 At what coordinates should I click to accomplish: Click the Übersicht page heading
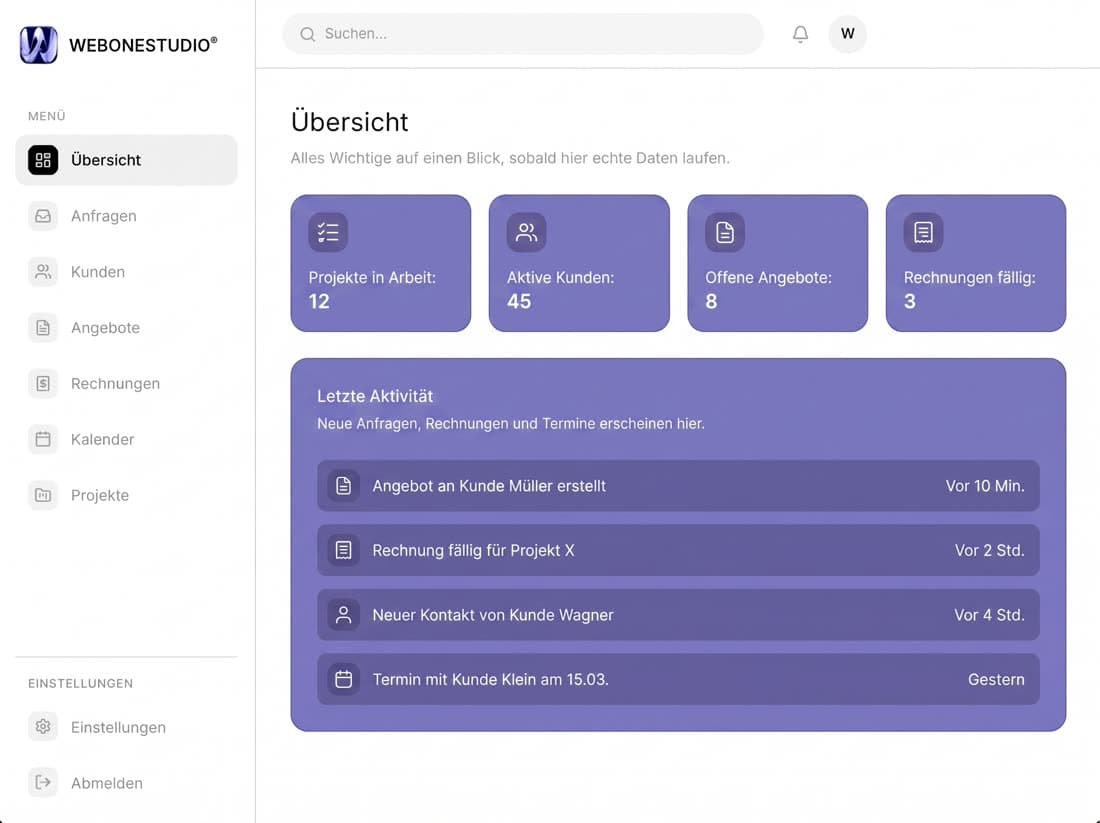tap(349, 121)
